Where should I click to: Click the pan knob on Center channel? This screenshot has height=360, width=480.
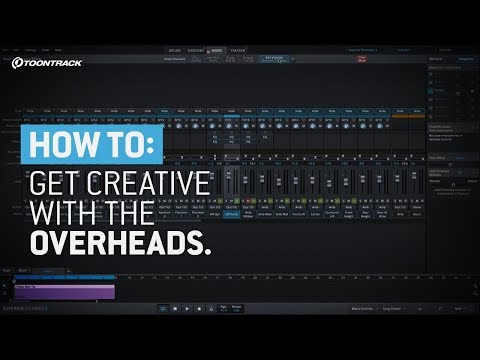(x=313, y=126)
